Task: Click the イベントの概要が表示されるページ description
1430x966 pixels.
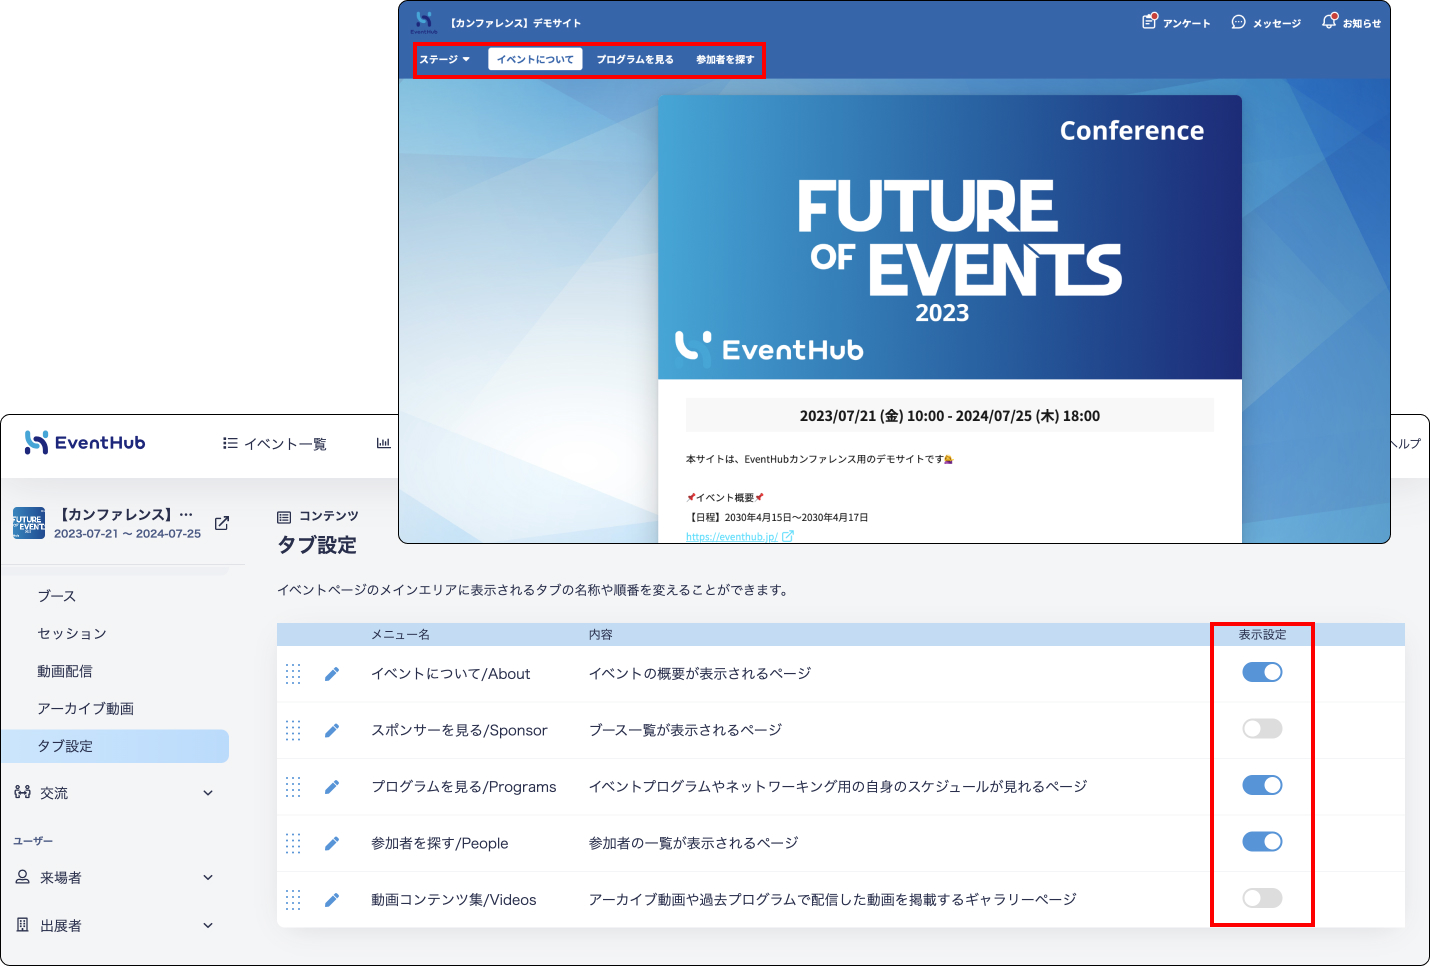Action: click(699, 674)
